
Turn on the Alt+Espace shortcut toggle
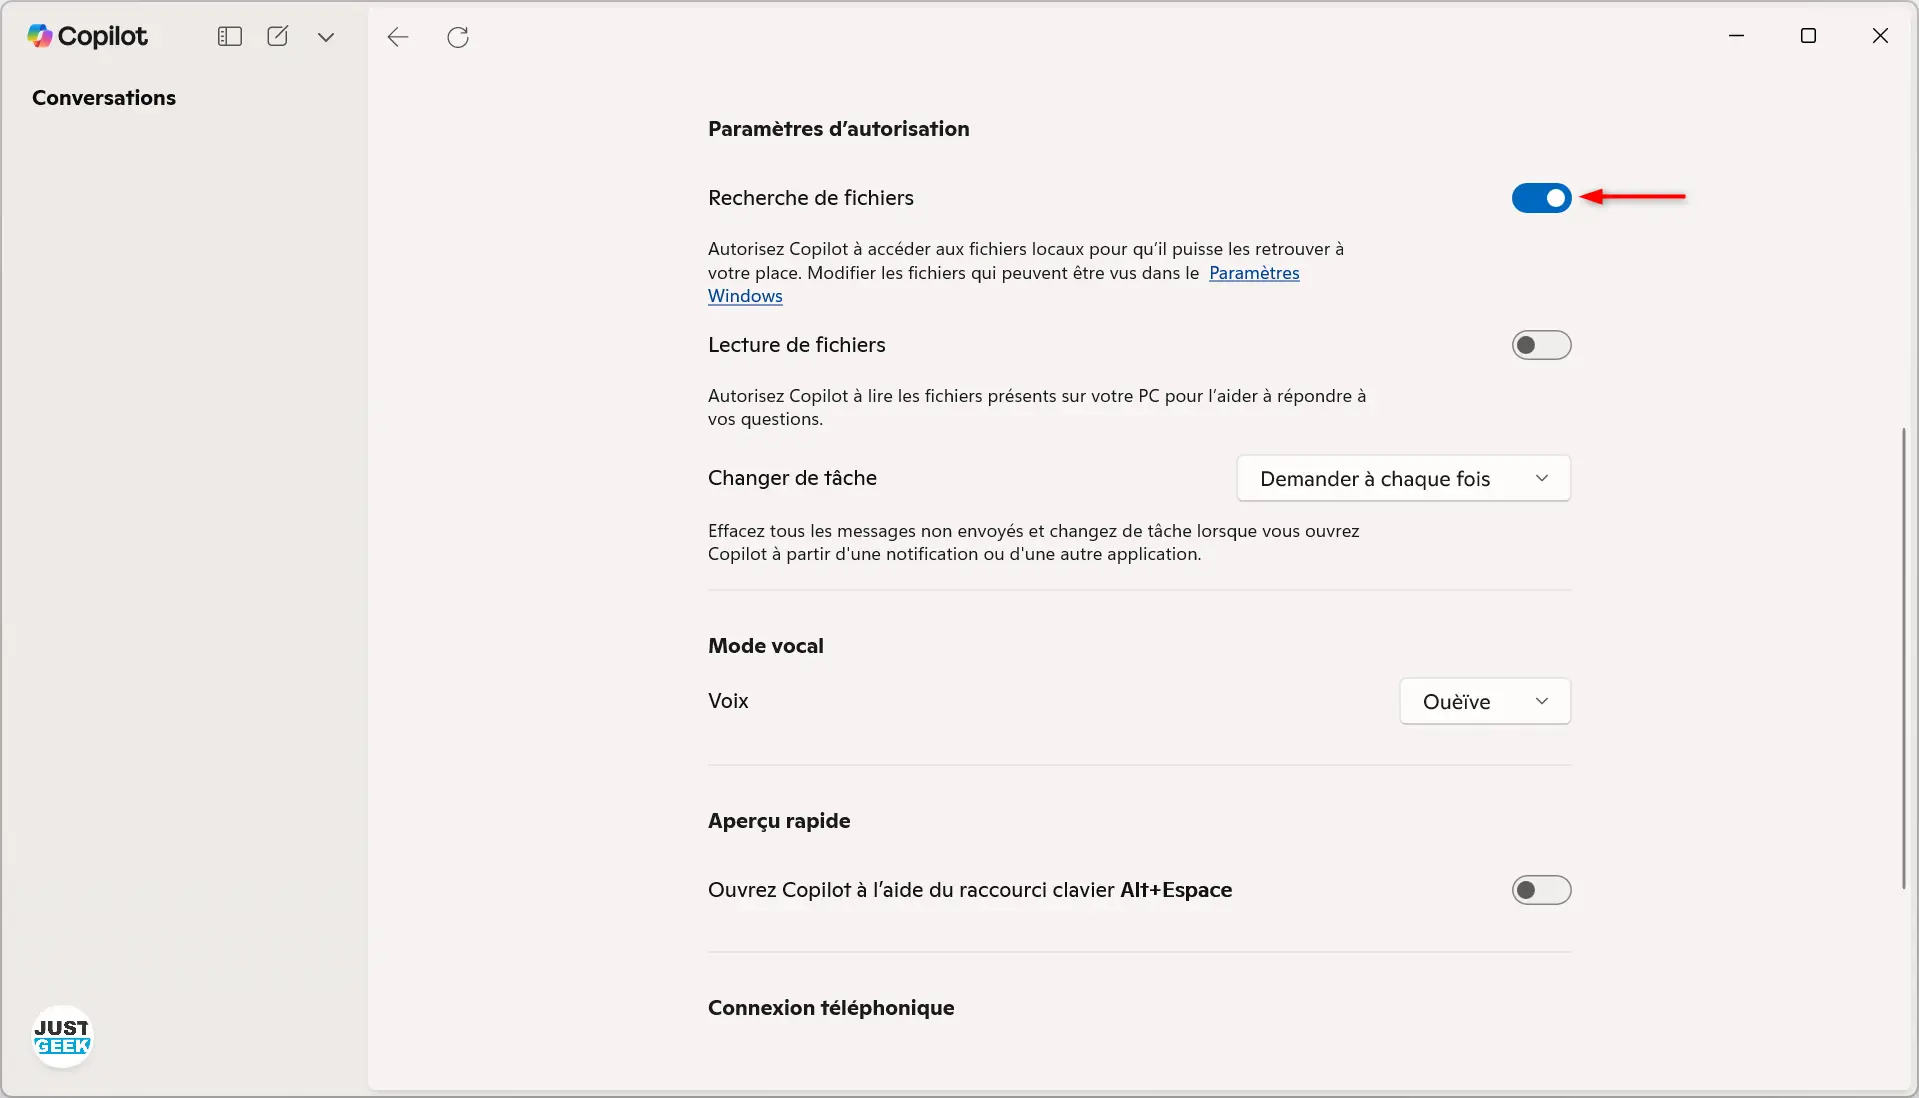pyautogui.click(x=1541, y=890)
